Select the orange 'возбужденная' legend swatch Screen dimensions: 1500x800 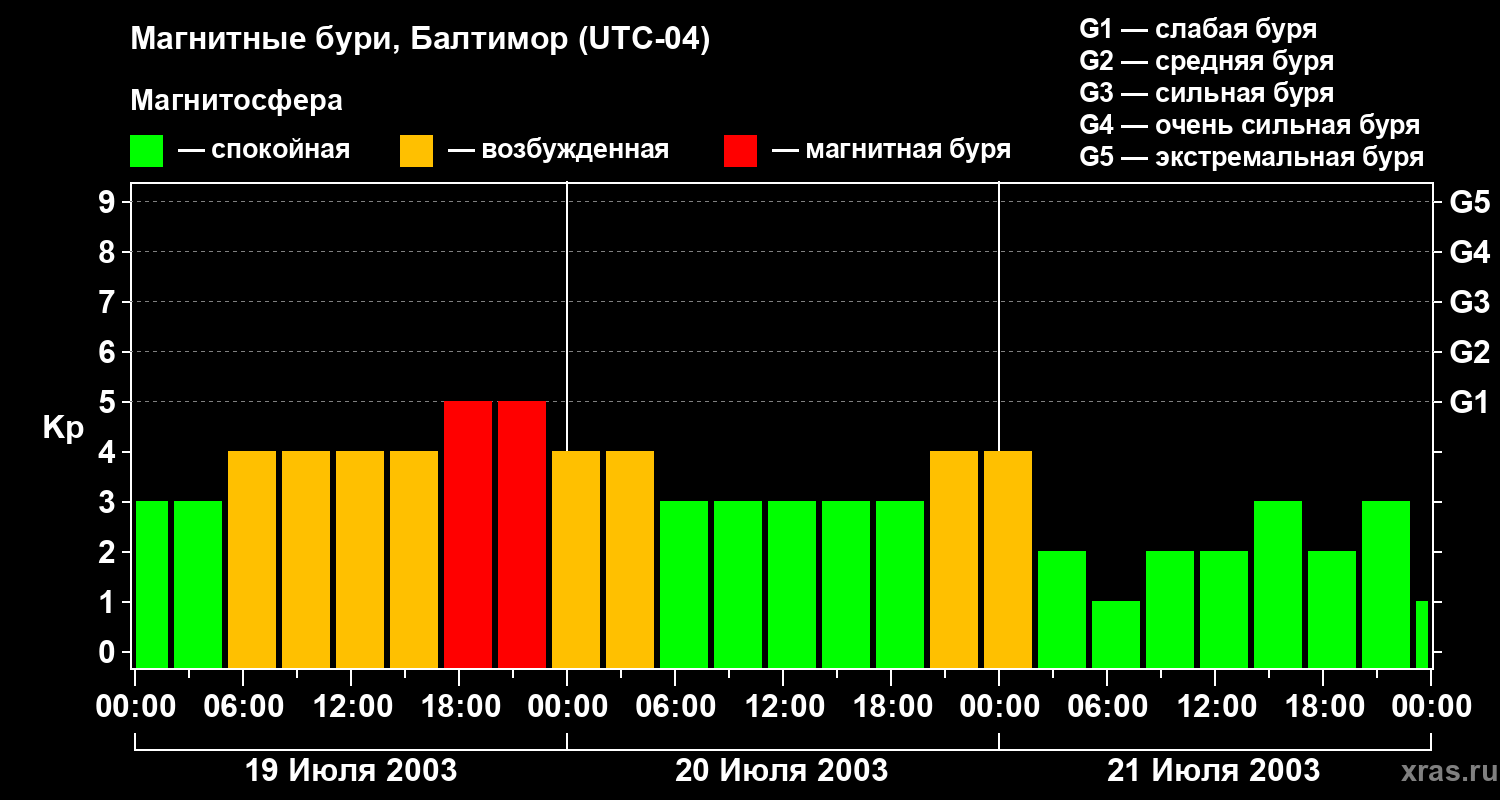click(417, 151)
